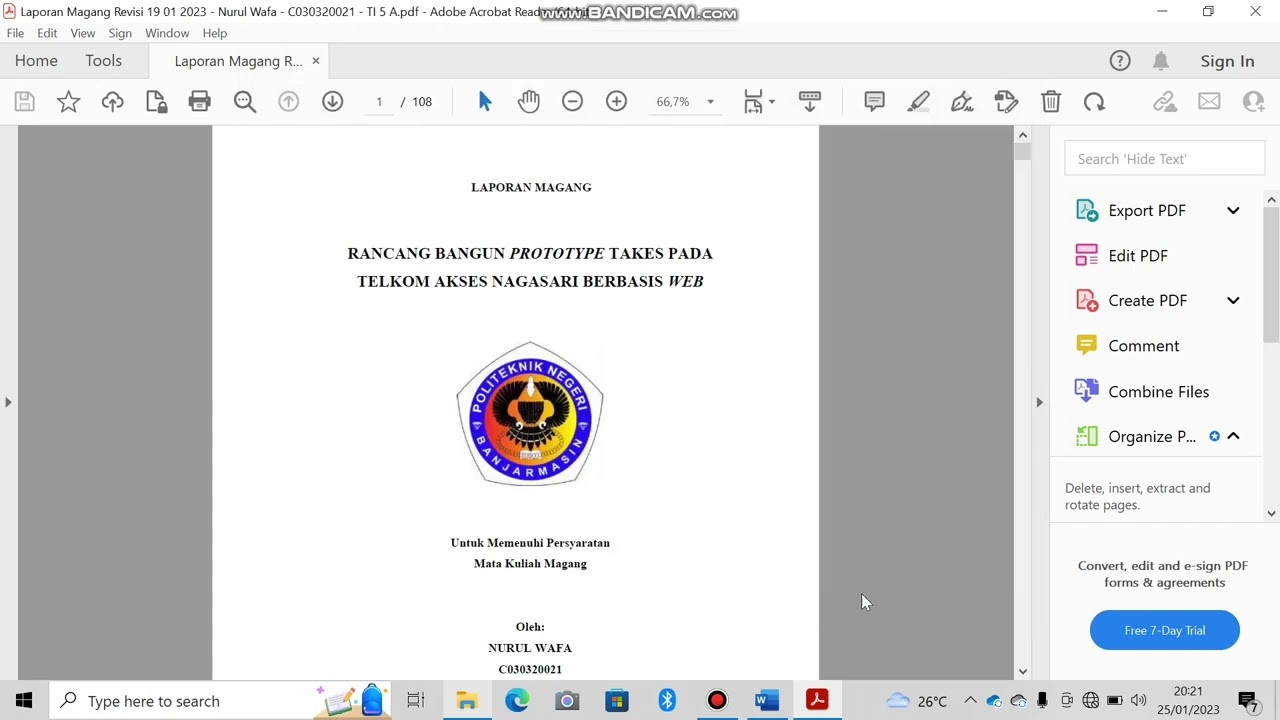Go to the previous page arrow
Screen dimensions: 1280x720
288,101
